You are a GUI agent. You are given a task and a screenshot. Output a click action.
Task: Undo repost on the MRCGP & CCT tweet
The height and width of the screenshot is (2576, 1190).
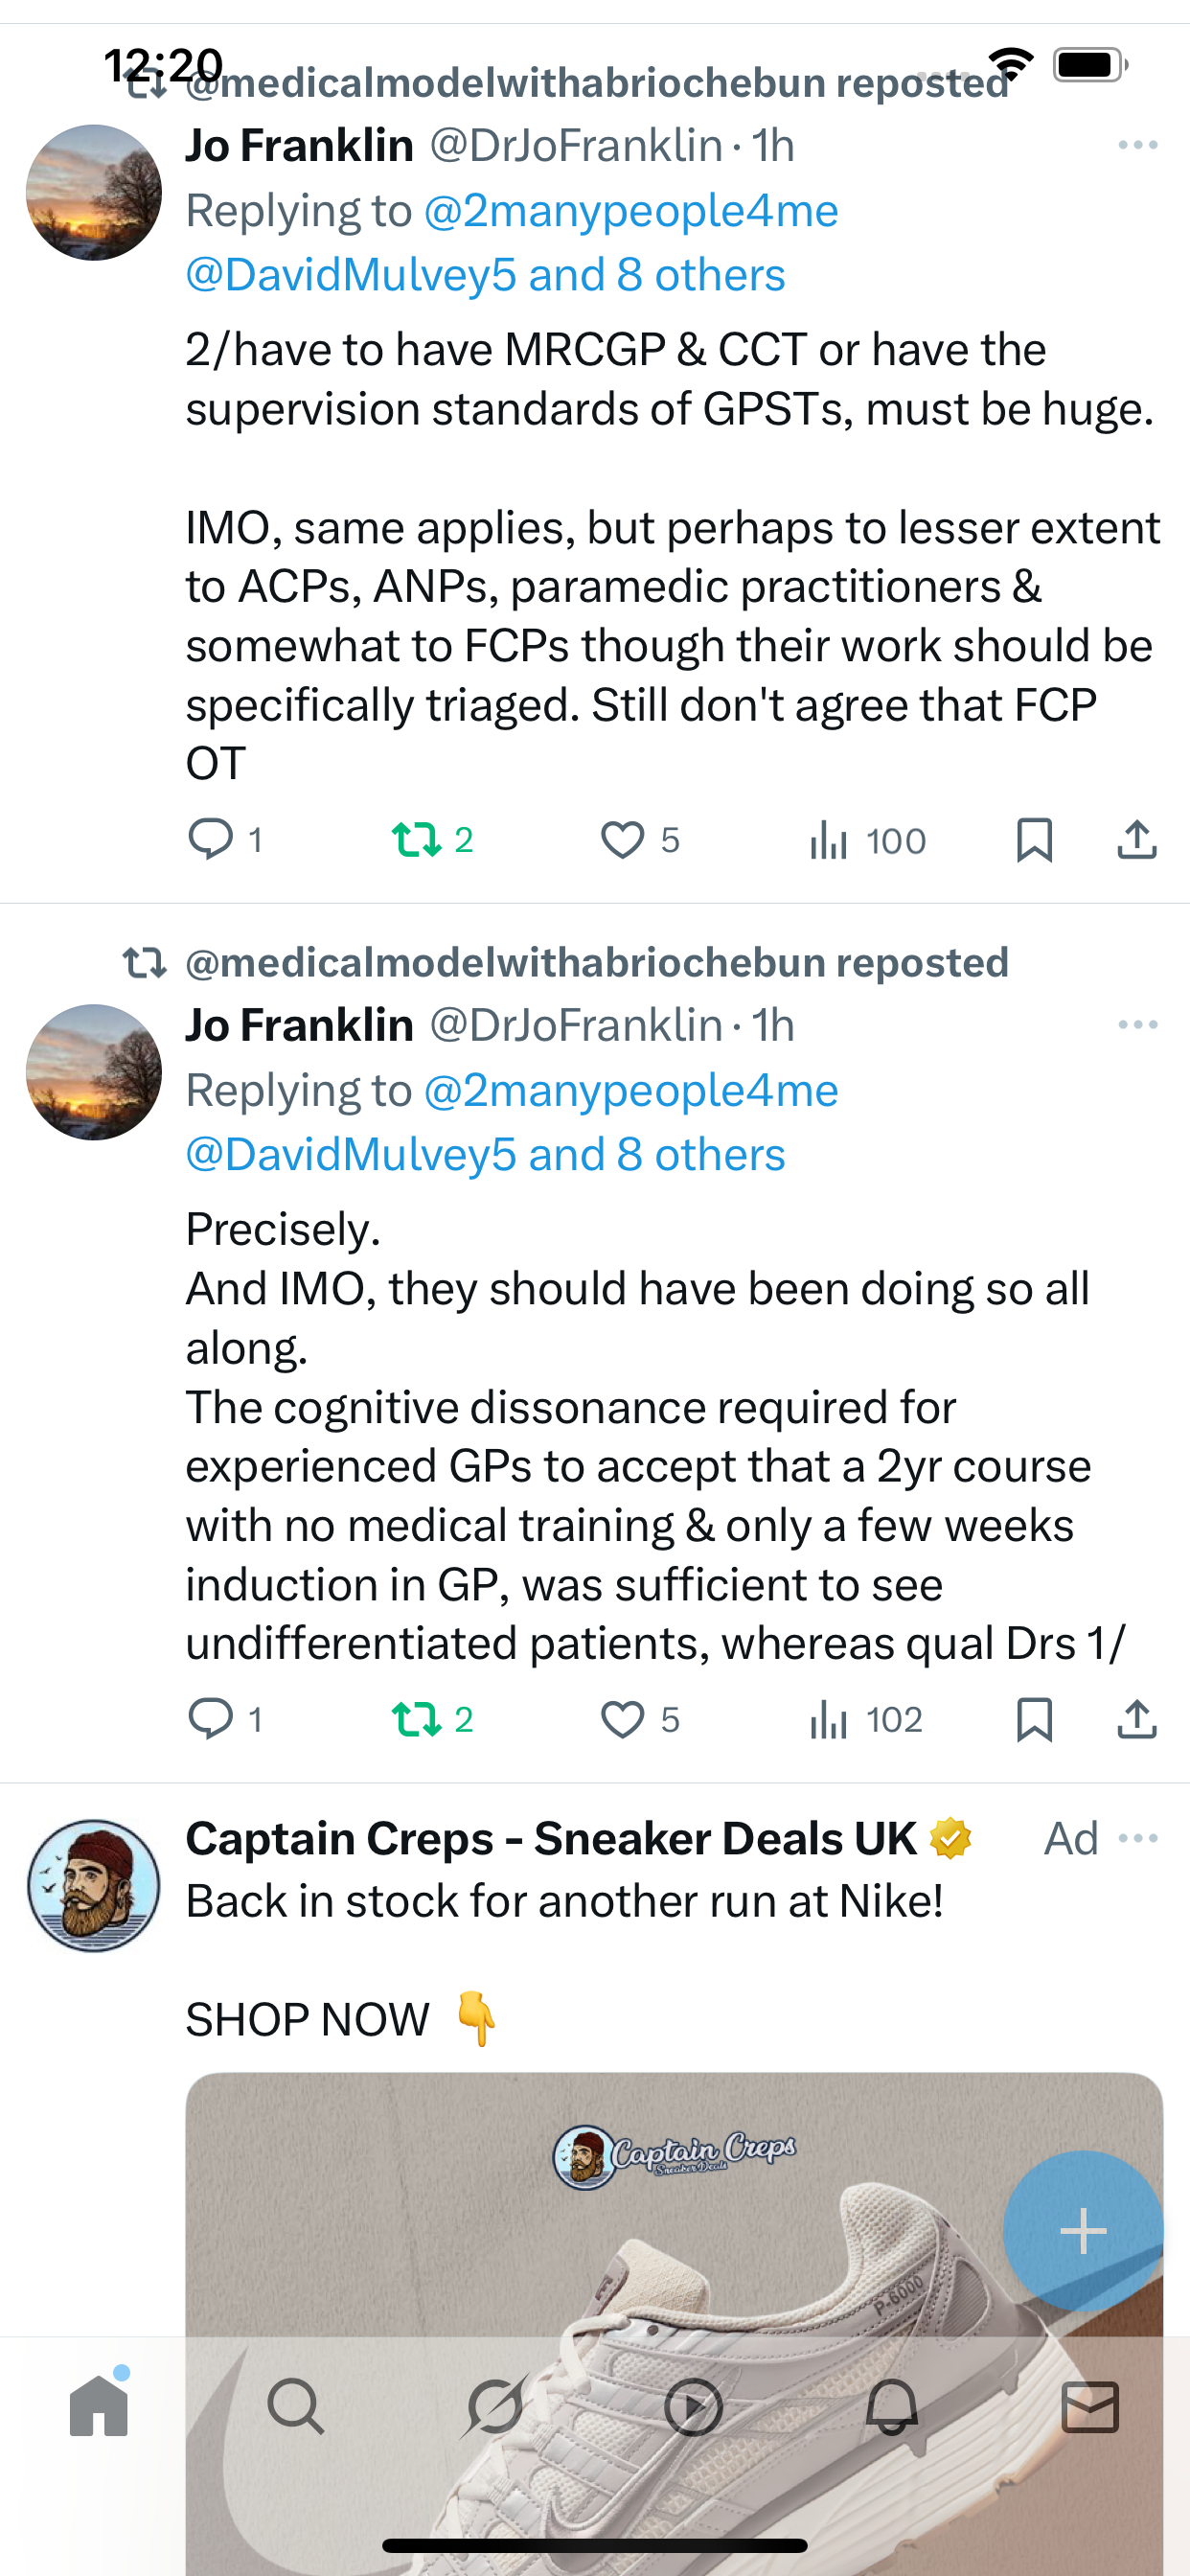(x=417, y=839)
